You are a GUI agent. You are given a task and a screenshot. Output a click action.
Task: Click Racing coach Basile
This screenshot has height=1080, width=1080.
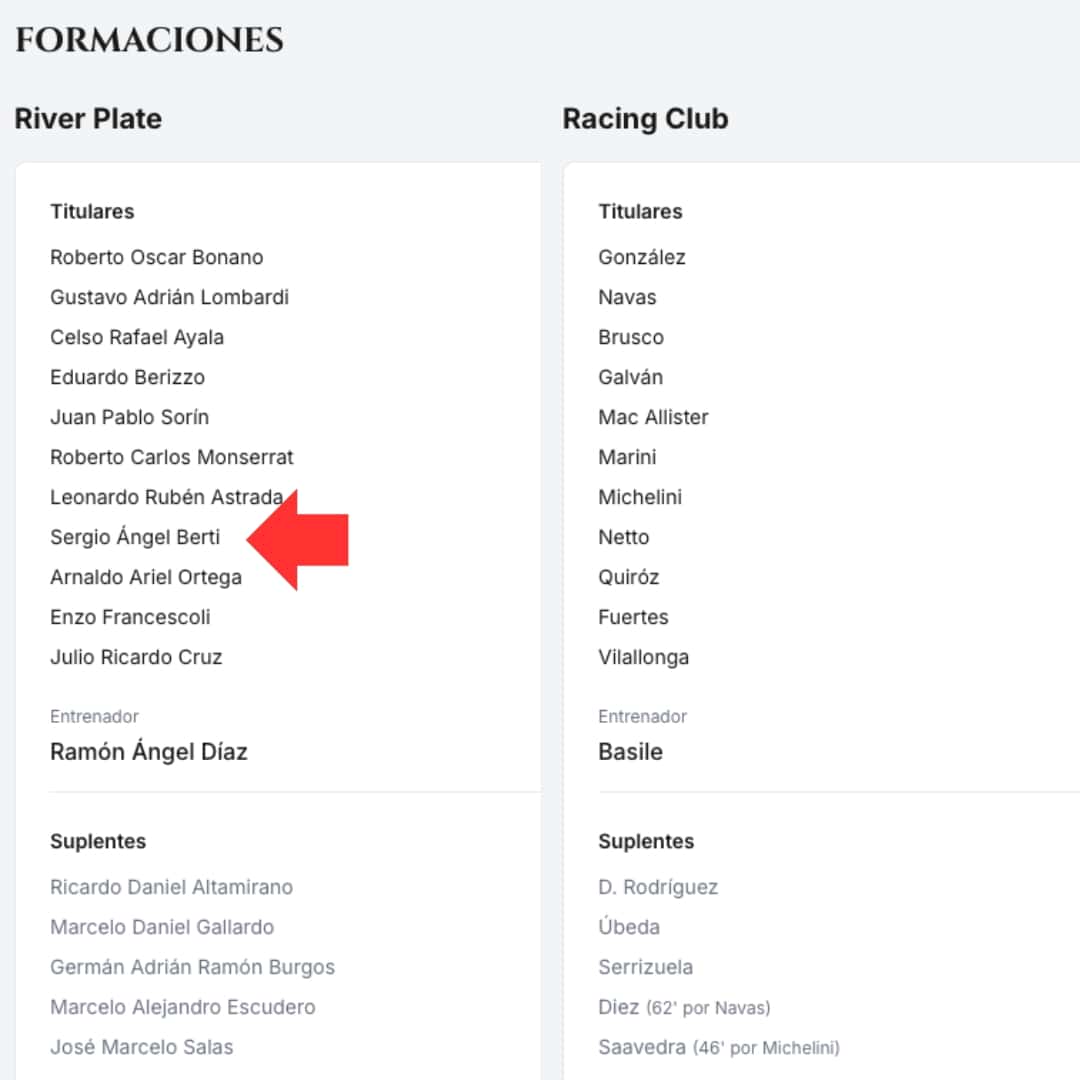pos(630,752)
